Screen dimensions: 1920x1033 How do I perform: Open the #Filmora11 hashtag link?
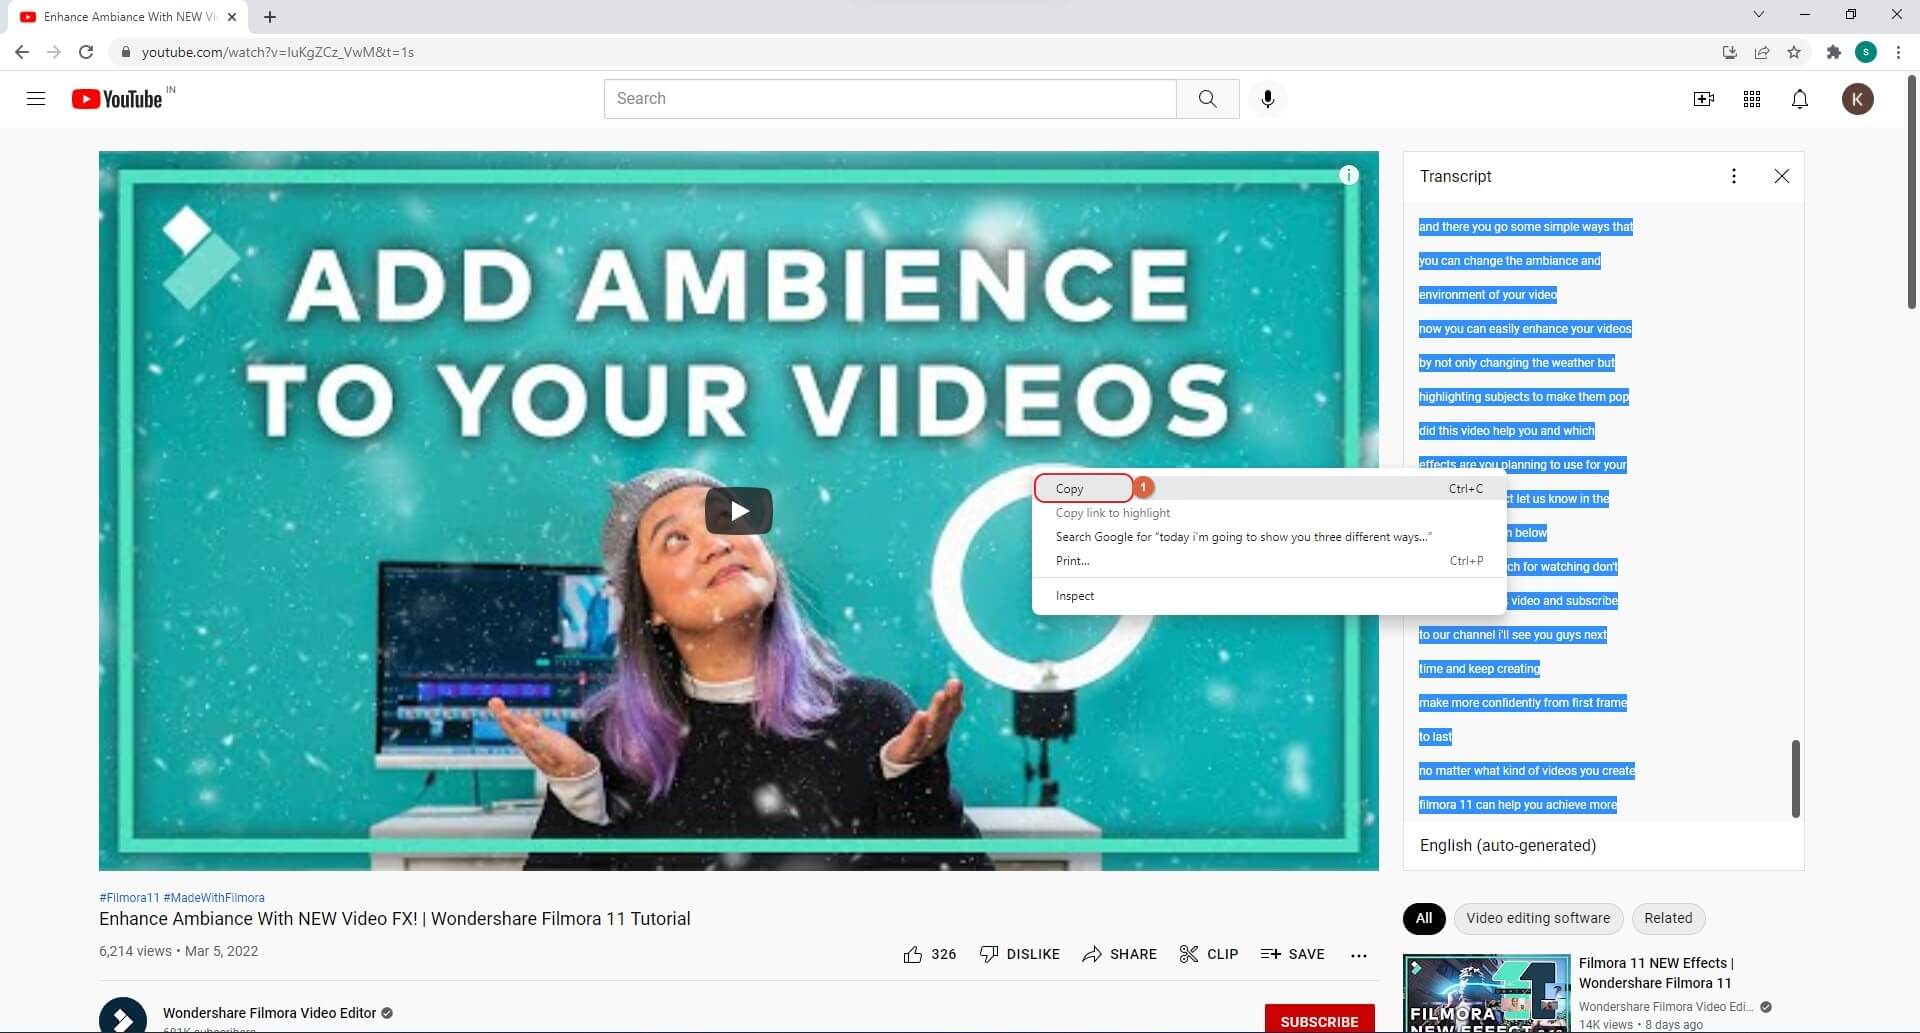129,898
